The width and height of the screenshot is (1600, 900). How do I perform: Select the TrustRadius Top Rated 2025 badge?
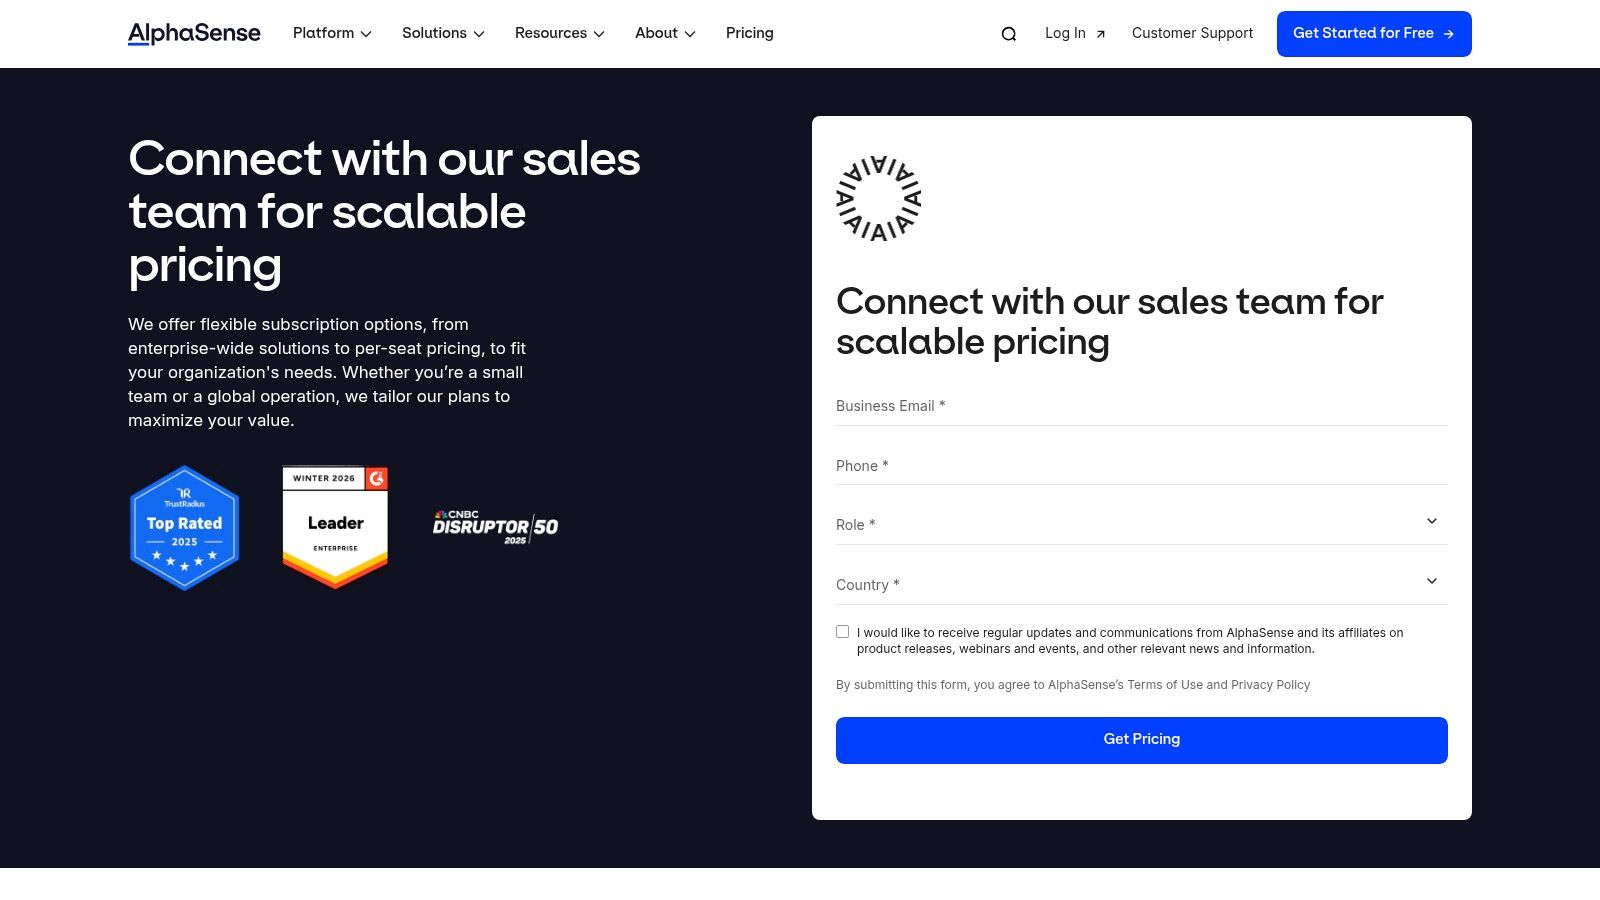pyautogui.click(x=184, y=527)
